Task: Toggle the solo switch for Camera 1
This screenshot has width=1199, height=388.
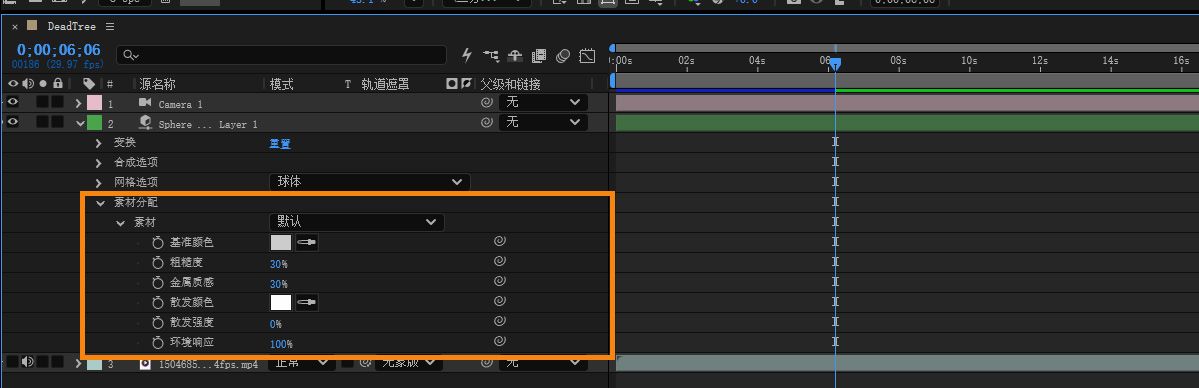Action: (43, 102)
